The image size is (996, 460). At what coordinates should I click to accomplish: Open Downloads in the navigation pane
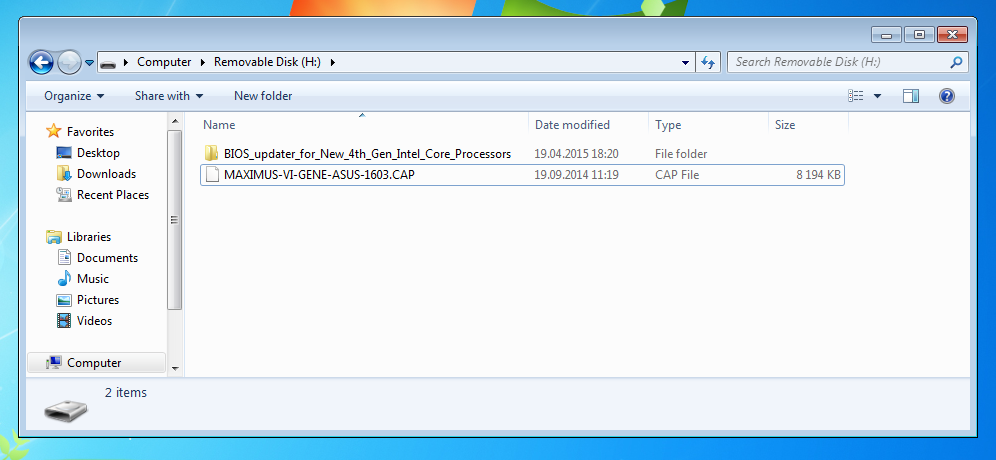click(106, 173)
